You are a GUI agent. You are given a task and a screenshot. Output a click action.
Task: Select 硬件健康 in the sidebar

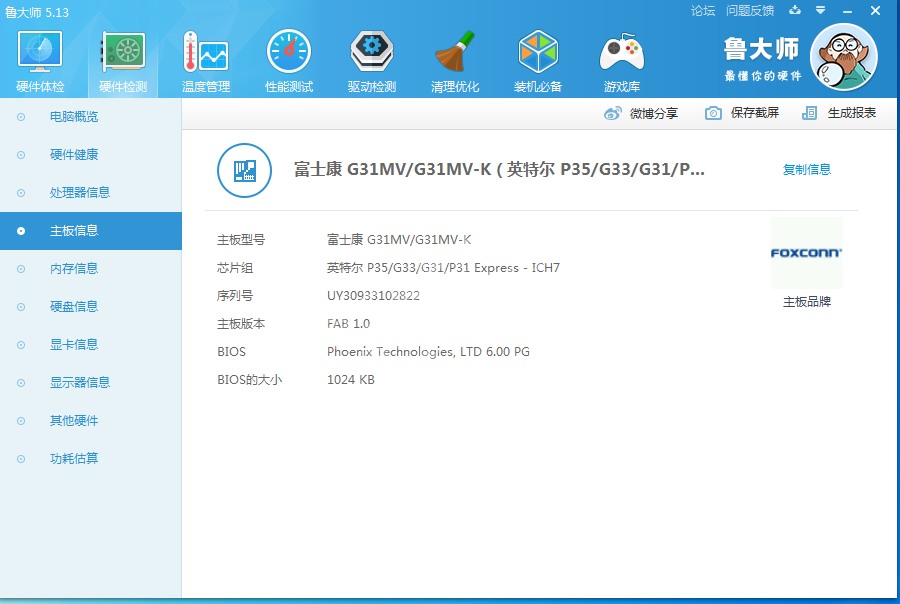pyautogui.click(x=91, y=154)
